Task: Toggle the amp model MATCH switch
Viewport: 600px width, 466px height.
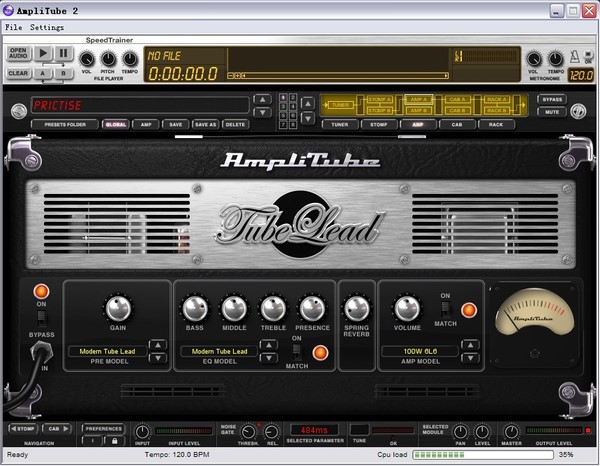Action: (x=445, y=308)
